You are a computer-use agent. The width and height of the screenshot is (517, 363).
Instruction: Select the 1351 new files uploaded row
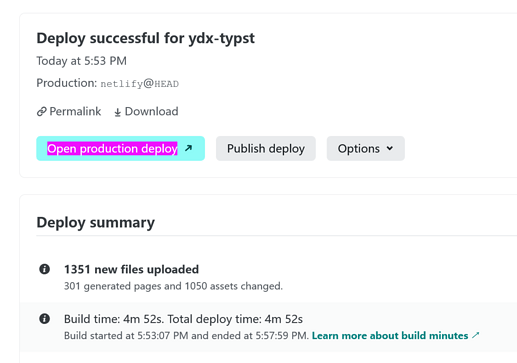pyautogui.click(x=268, y=277)
